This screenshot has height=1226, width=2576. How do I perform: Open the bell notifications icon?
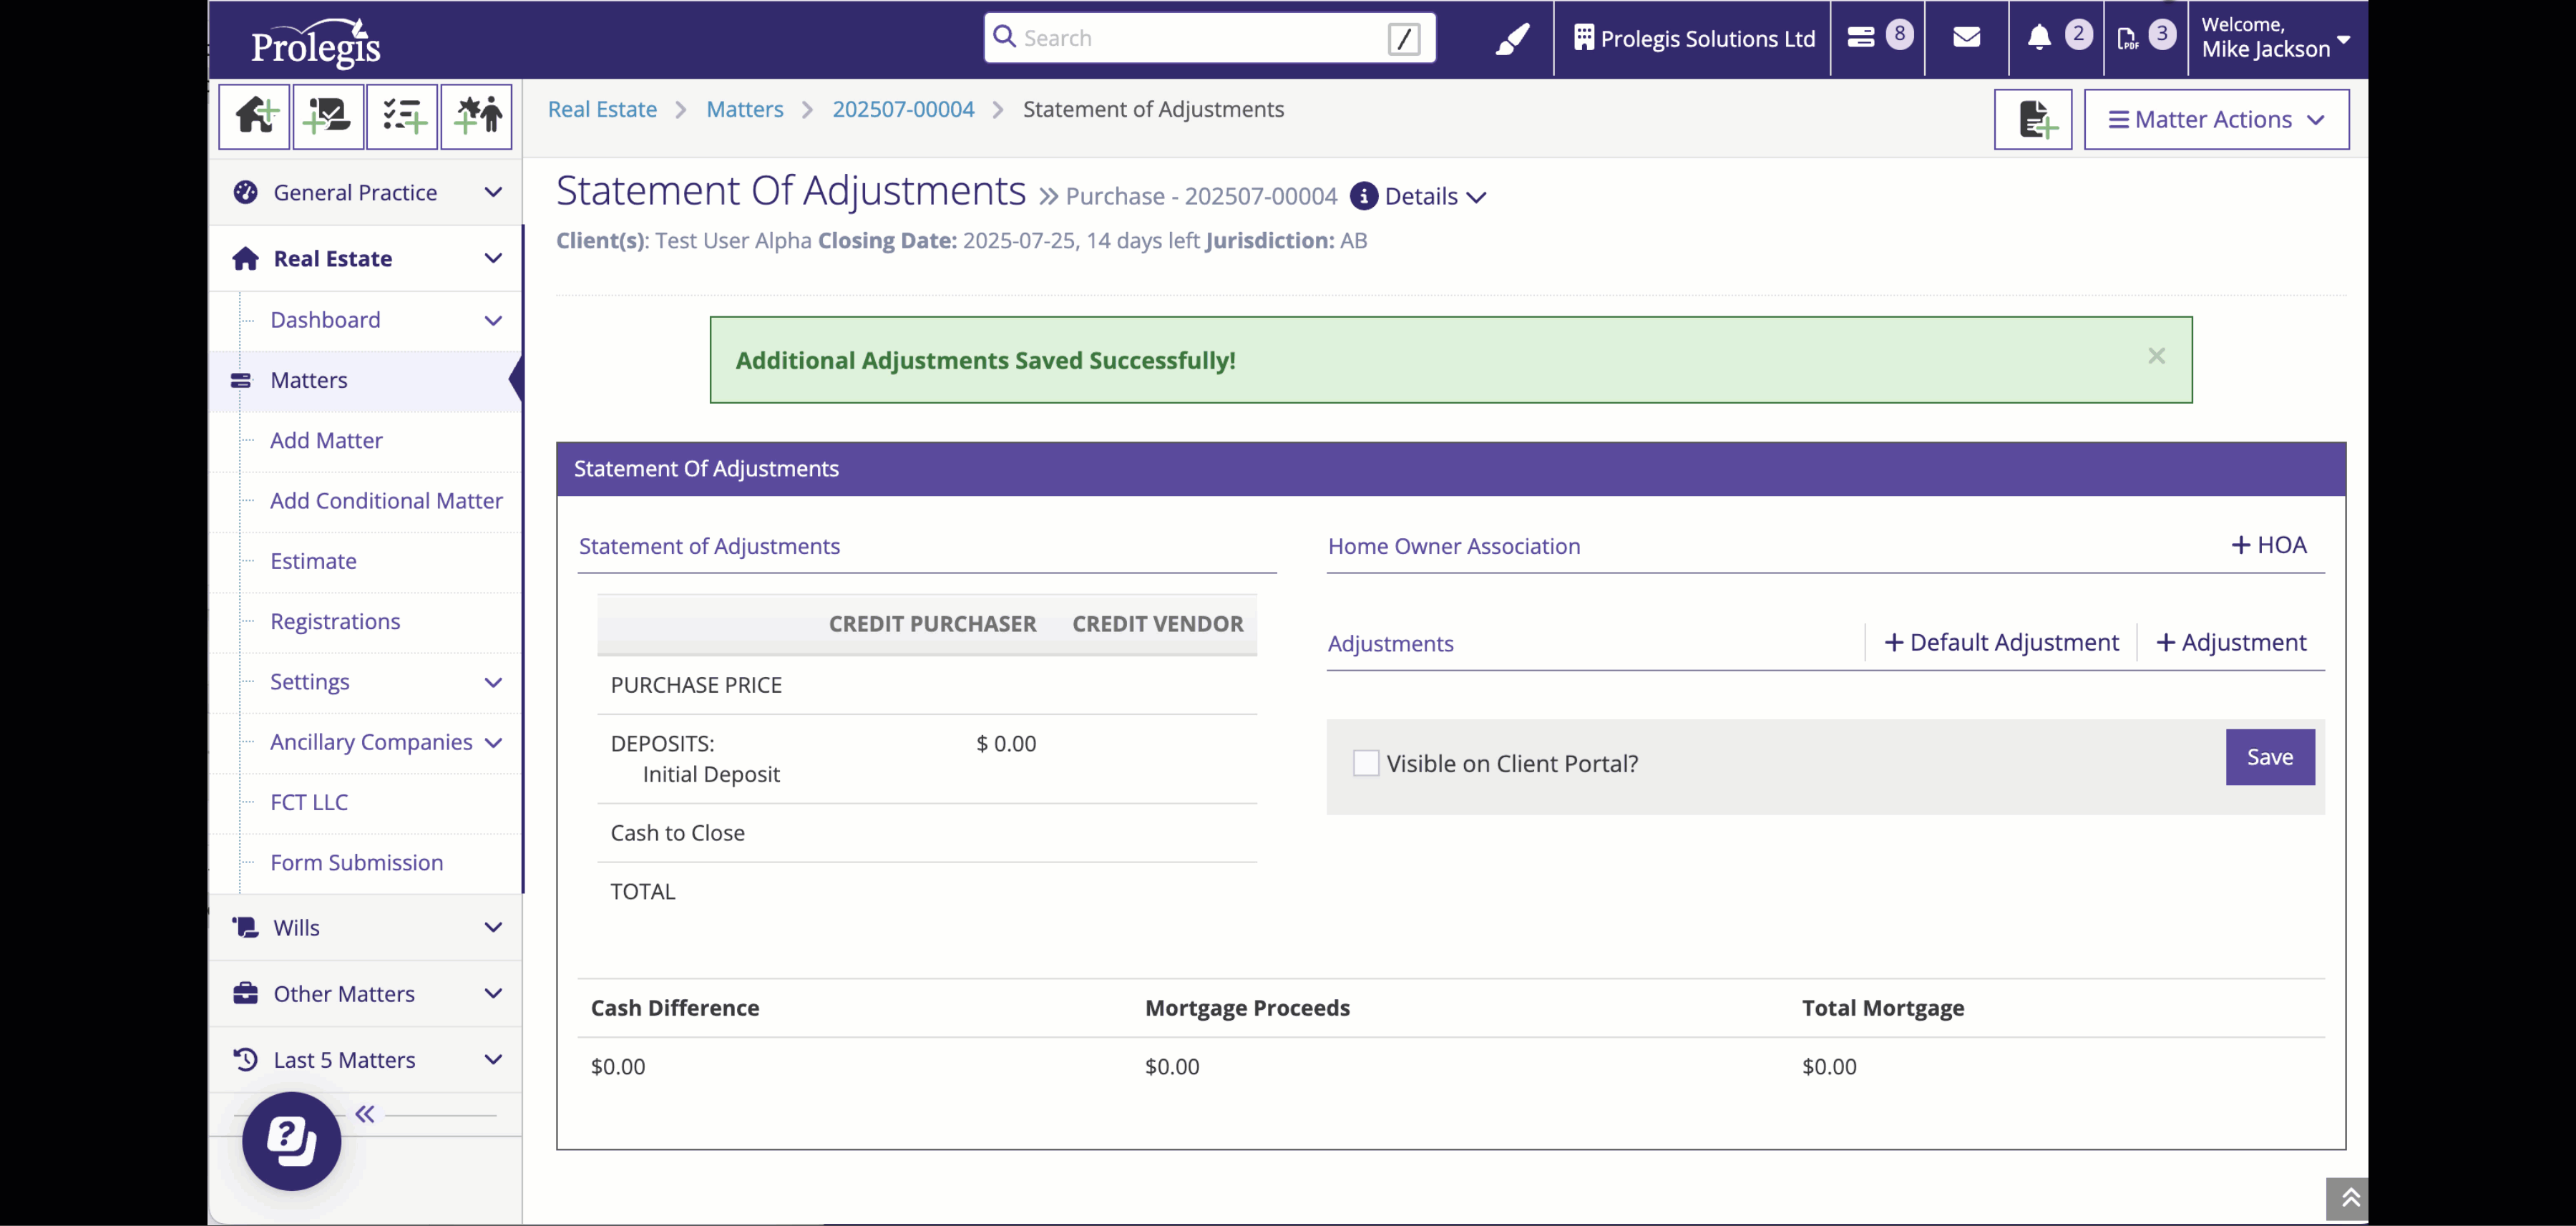(2039, 38)
